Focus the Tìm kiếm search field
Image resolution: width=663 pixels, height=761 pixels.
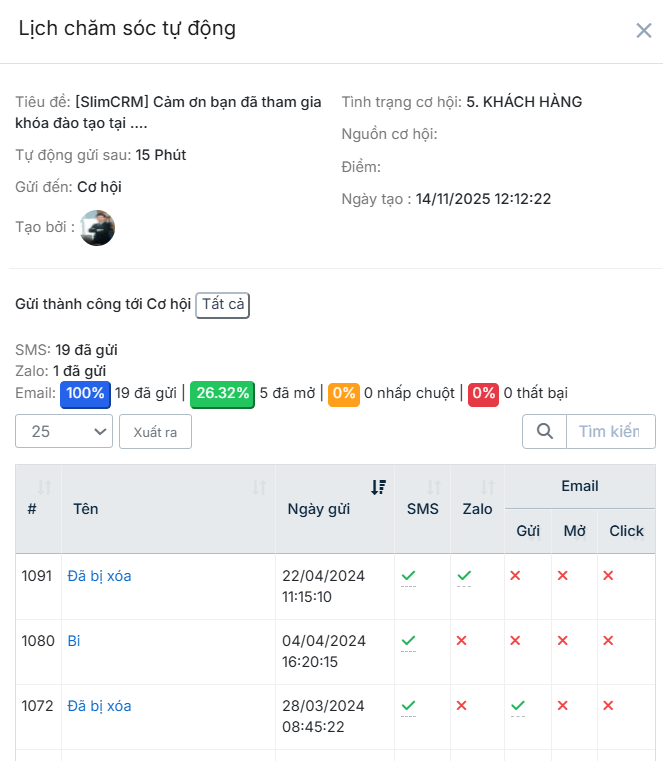click(x=610, y=431)
